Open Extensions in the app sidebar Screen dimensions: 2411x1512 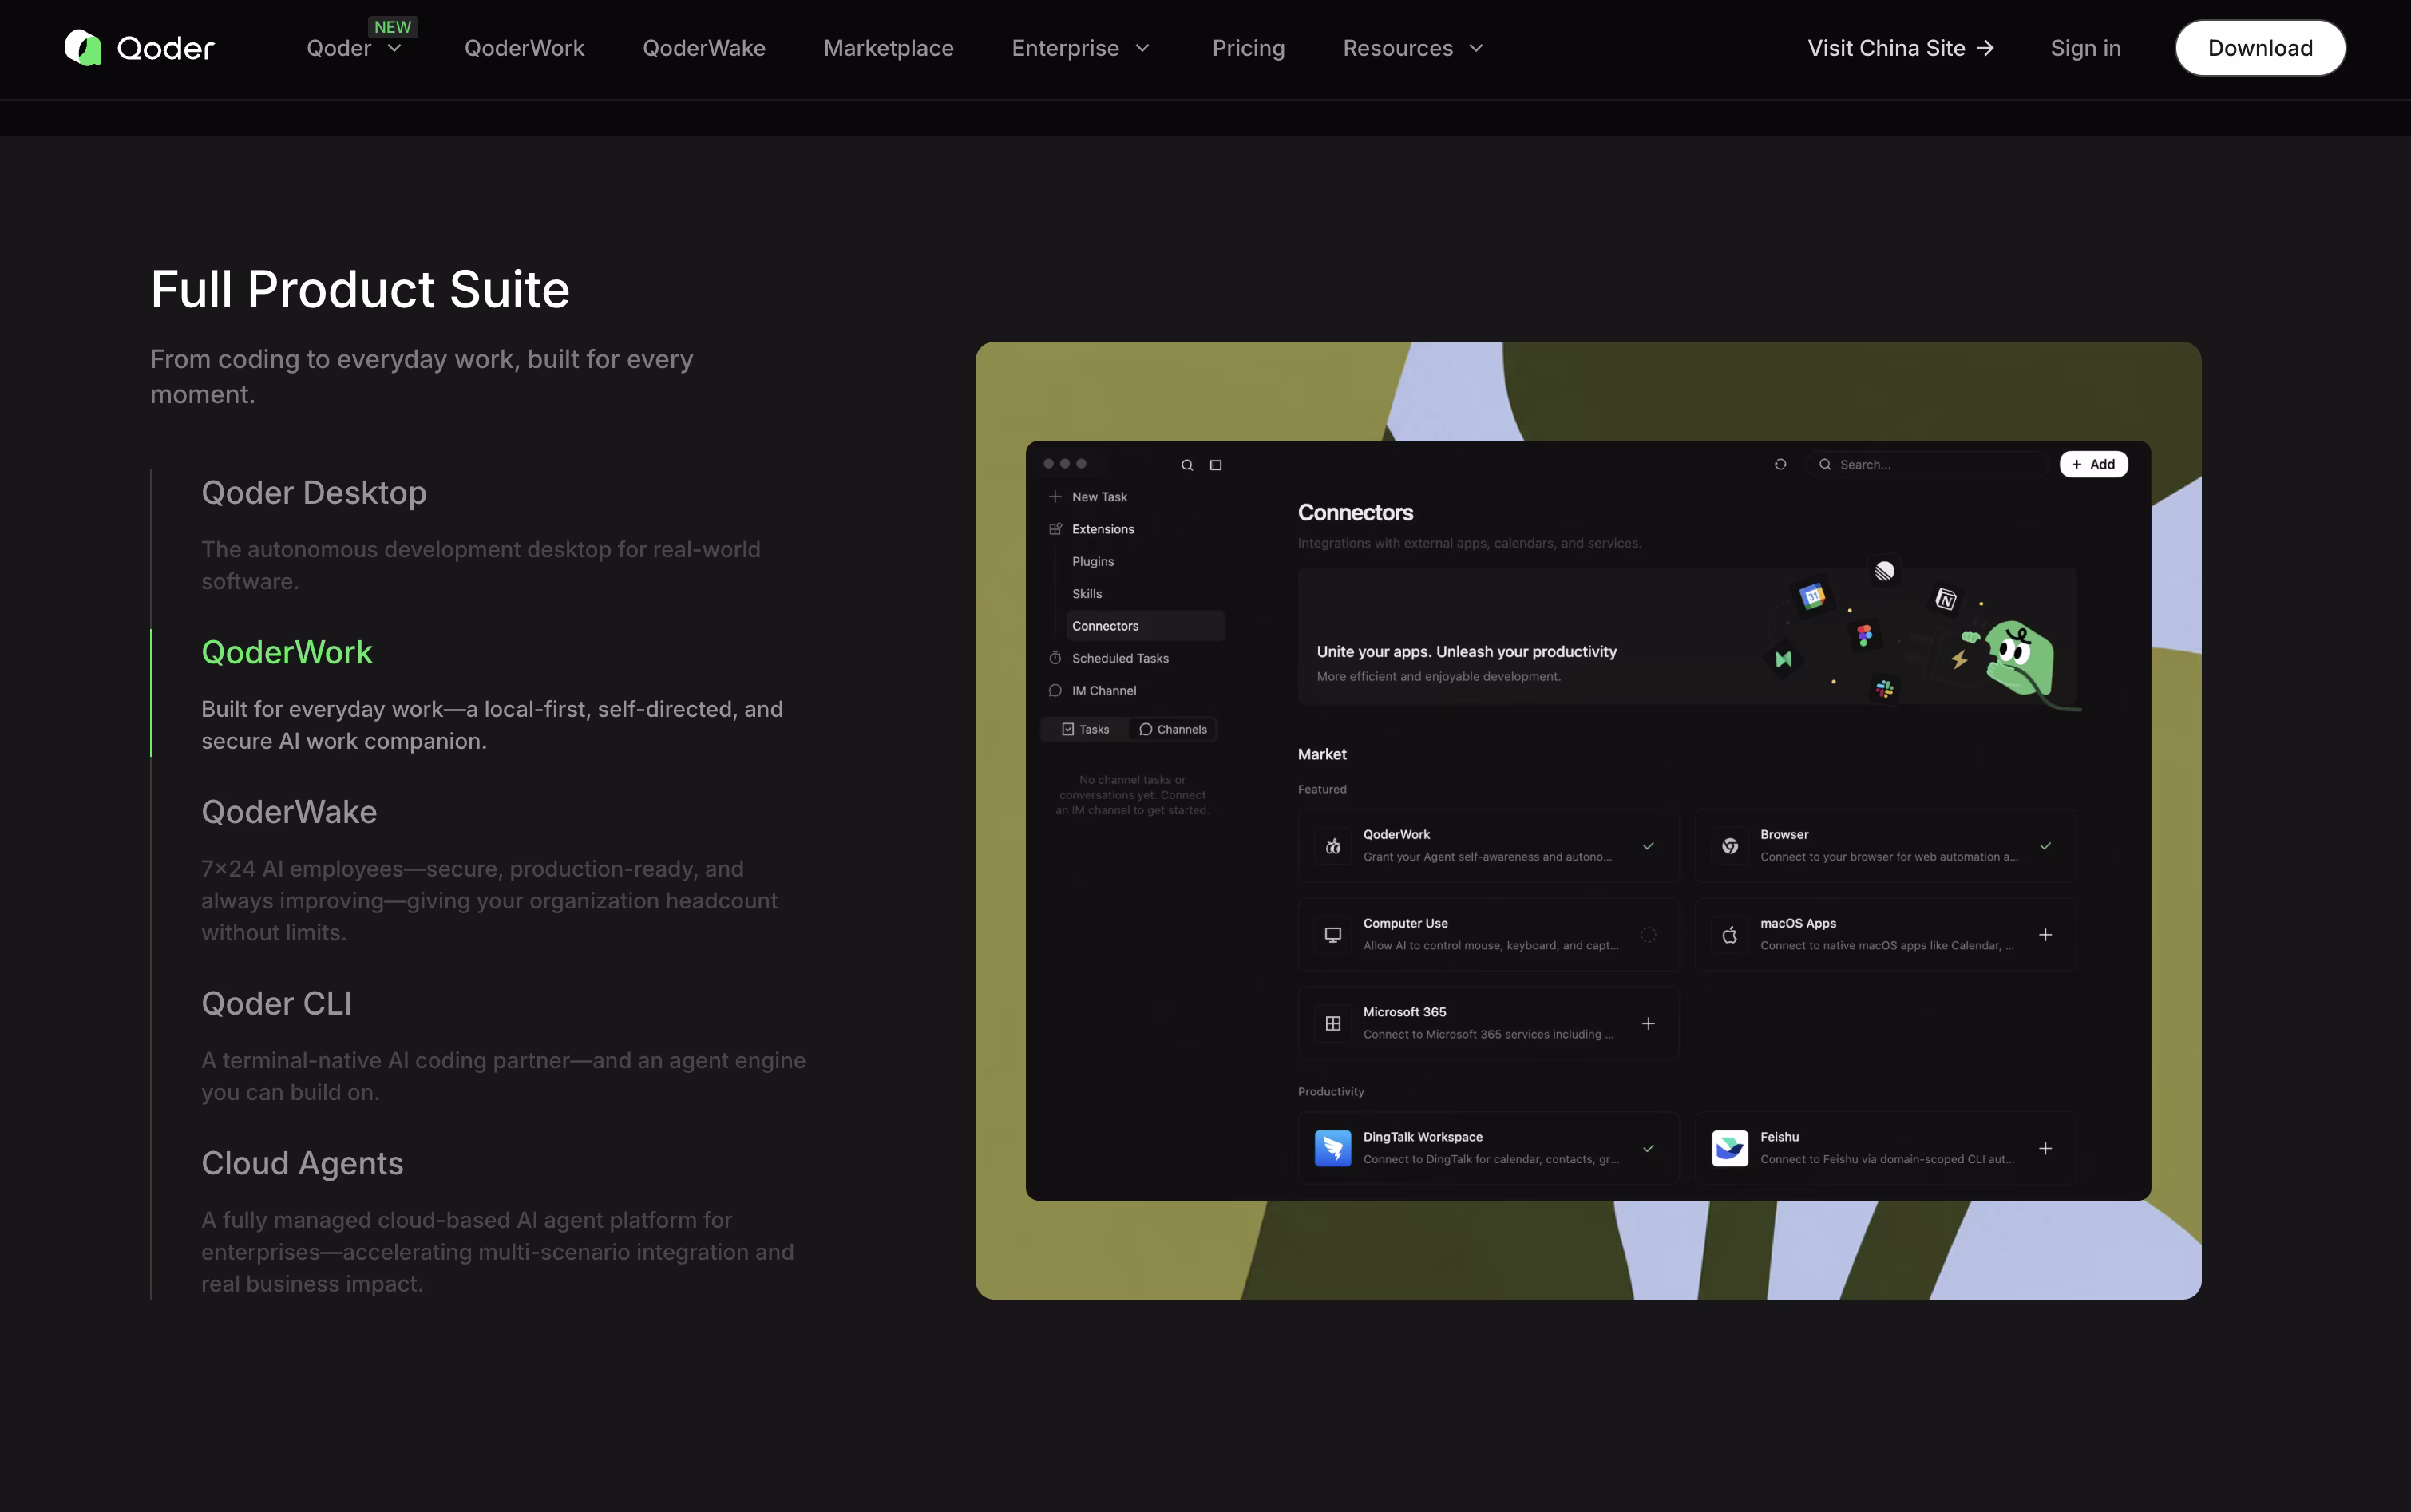point(1103,529)
